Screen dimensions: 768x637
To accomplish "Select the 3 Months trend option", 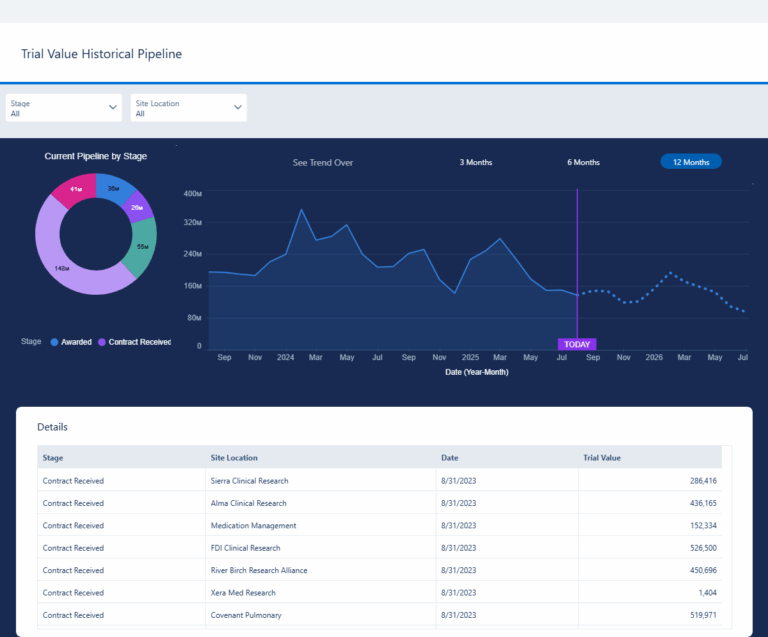I will point(475,162).
